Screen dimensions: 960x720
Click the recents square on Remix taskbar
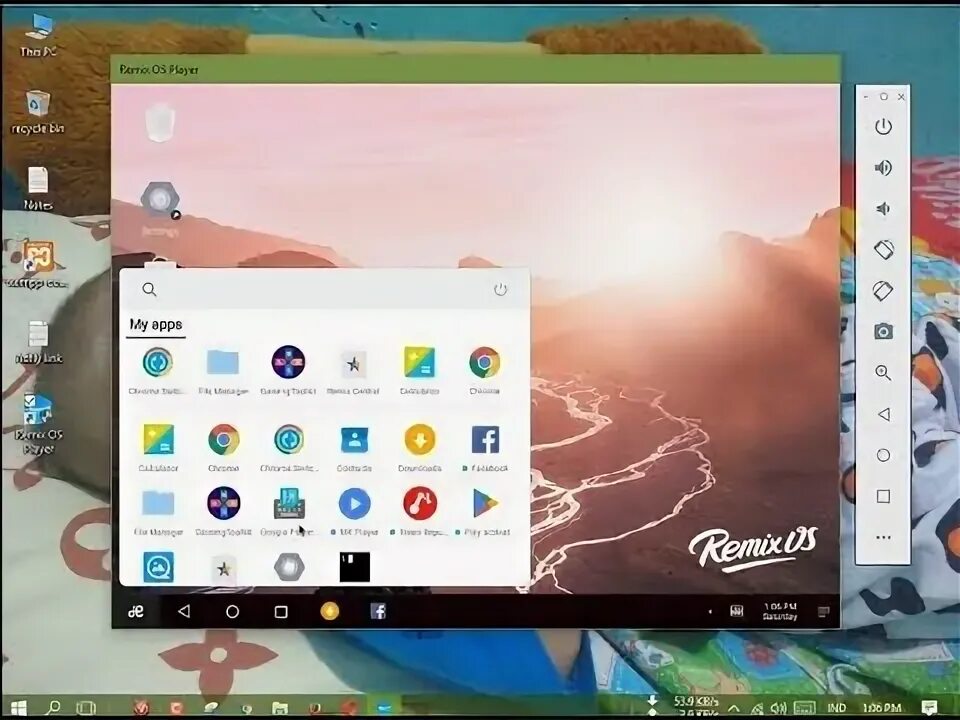point(281,612)
